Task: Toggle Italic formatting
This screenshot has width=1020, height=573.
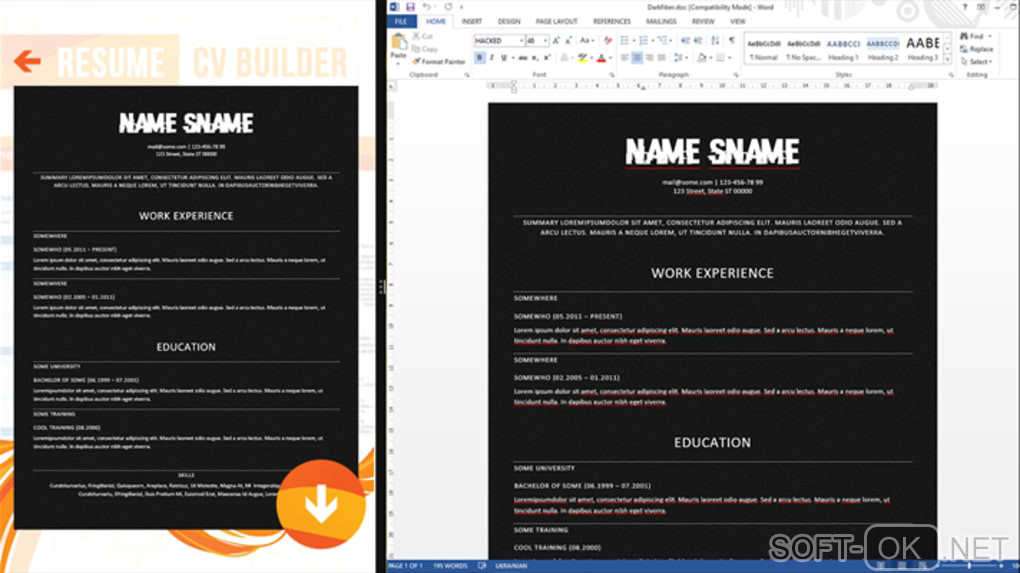Action: (x=492, y=58)
